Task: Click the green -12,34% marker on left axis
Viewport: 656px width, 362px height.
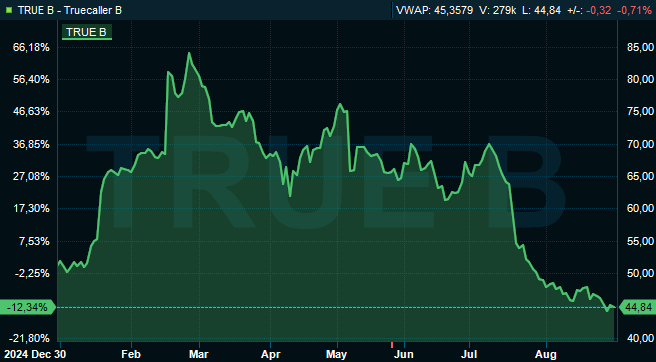Action: click(28, 308)
